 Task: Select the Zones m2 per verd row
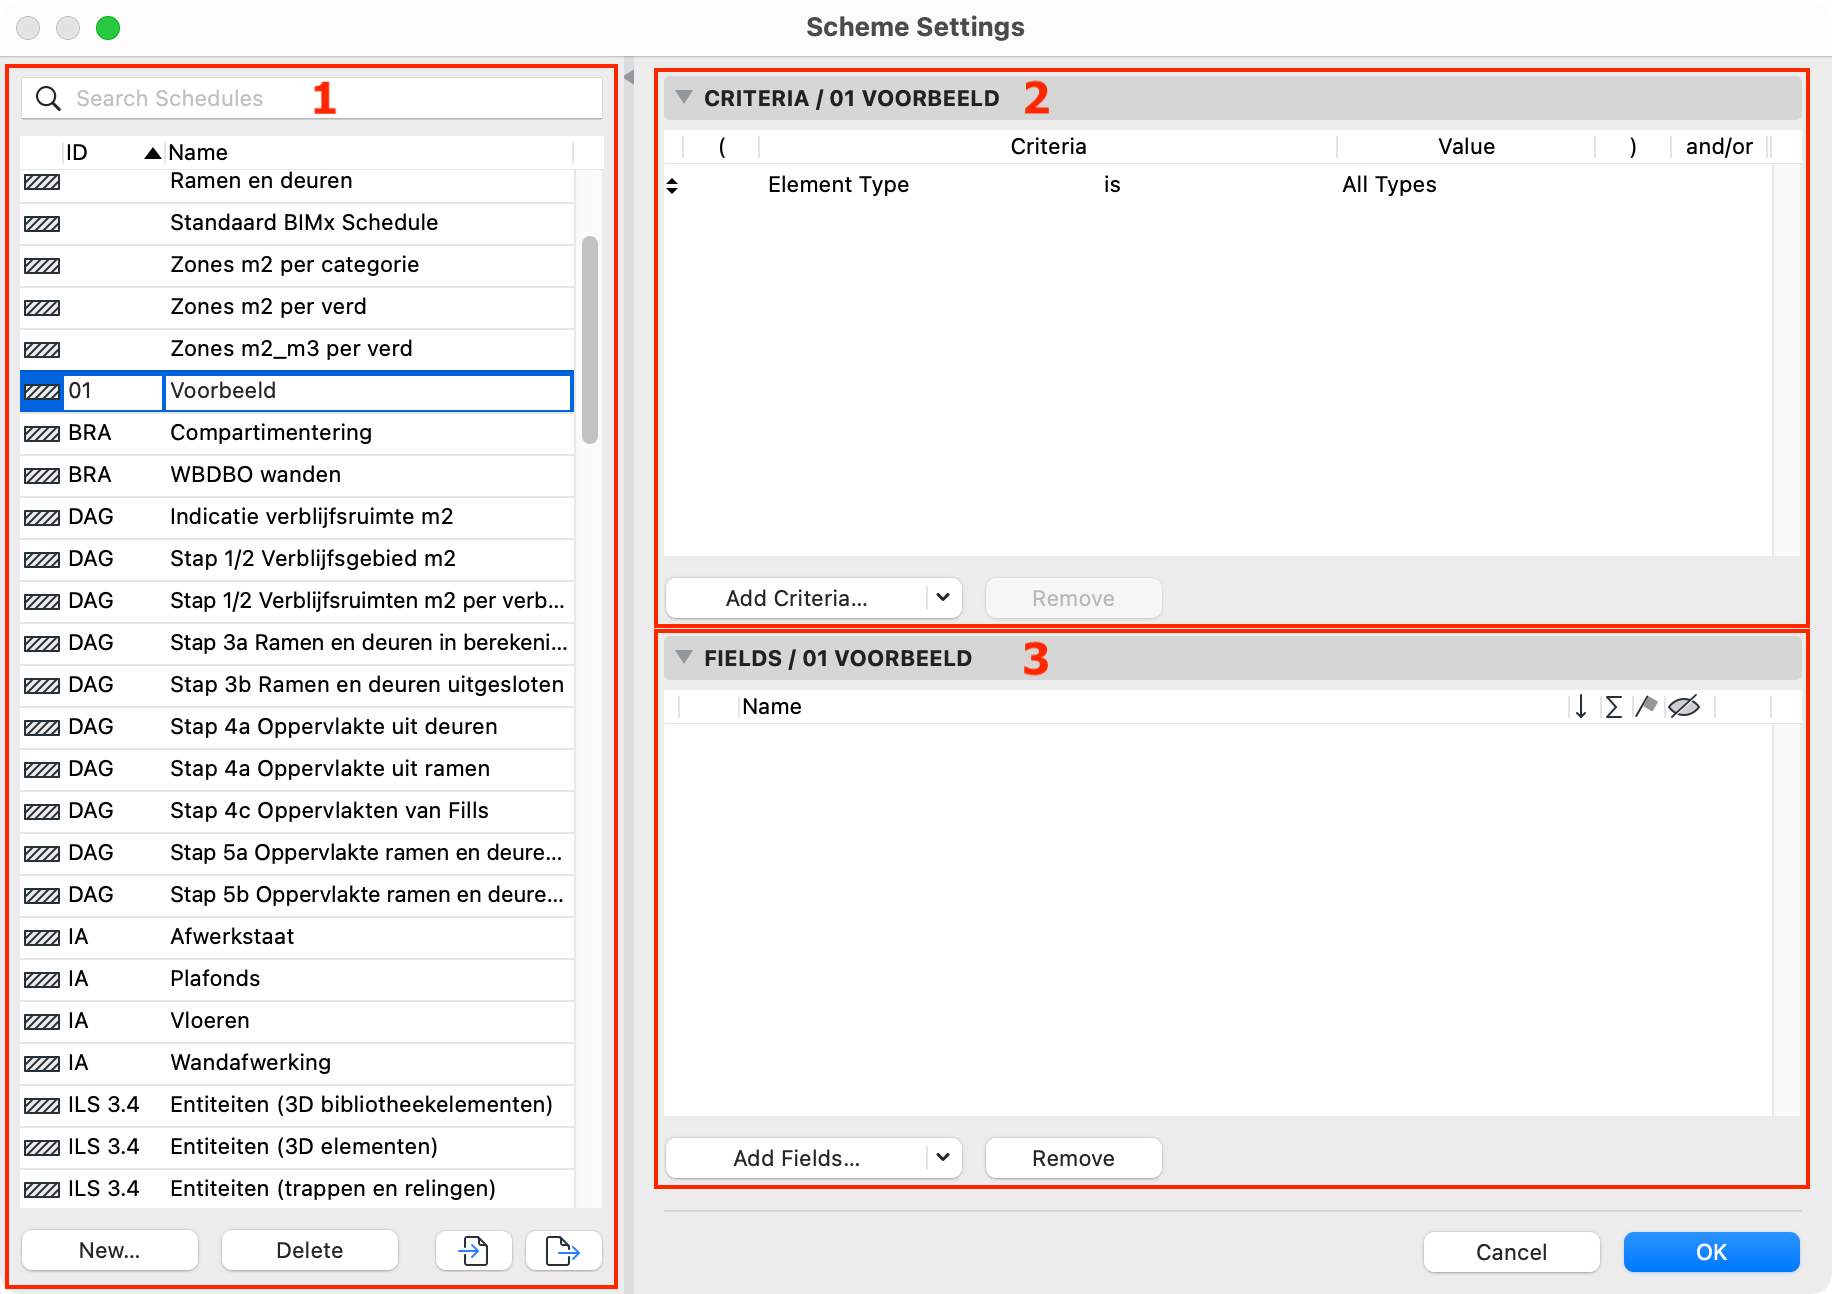tap(297, 307)
